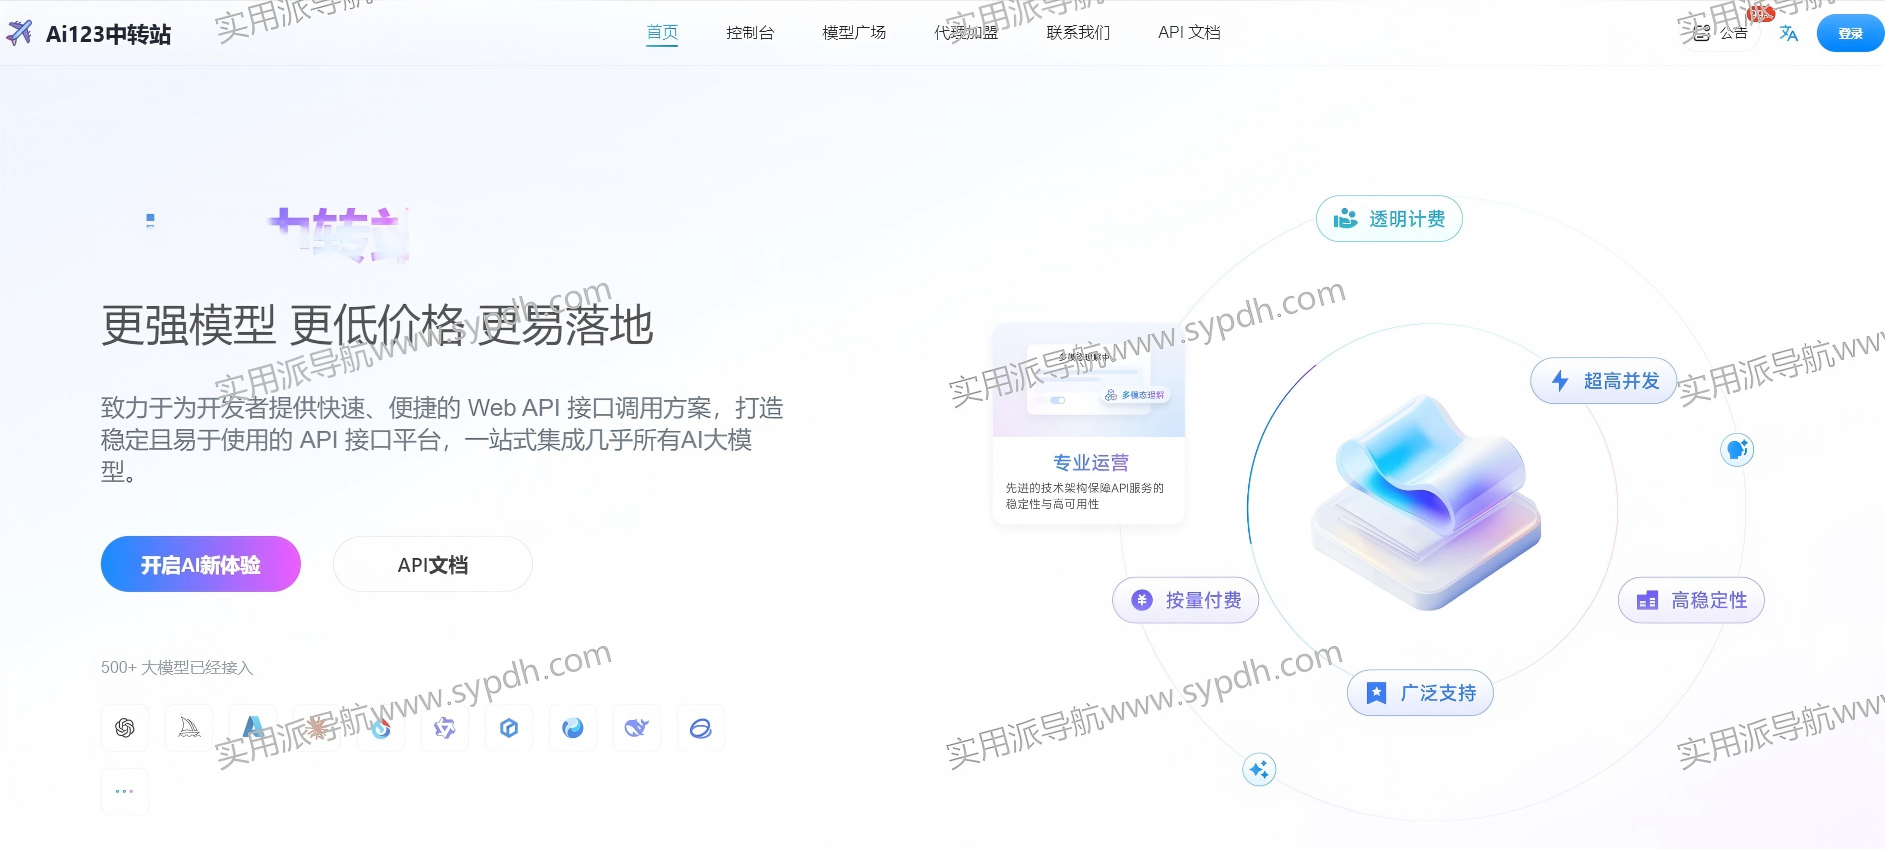The image size is (1885, 849).
Task: Click the language translate icon
Action: [x=1789, y=33]
